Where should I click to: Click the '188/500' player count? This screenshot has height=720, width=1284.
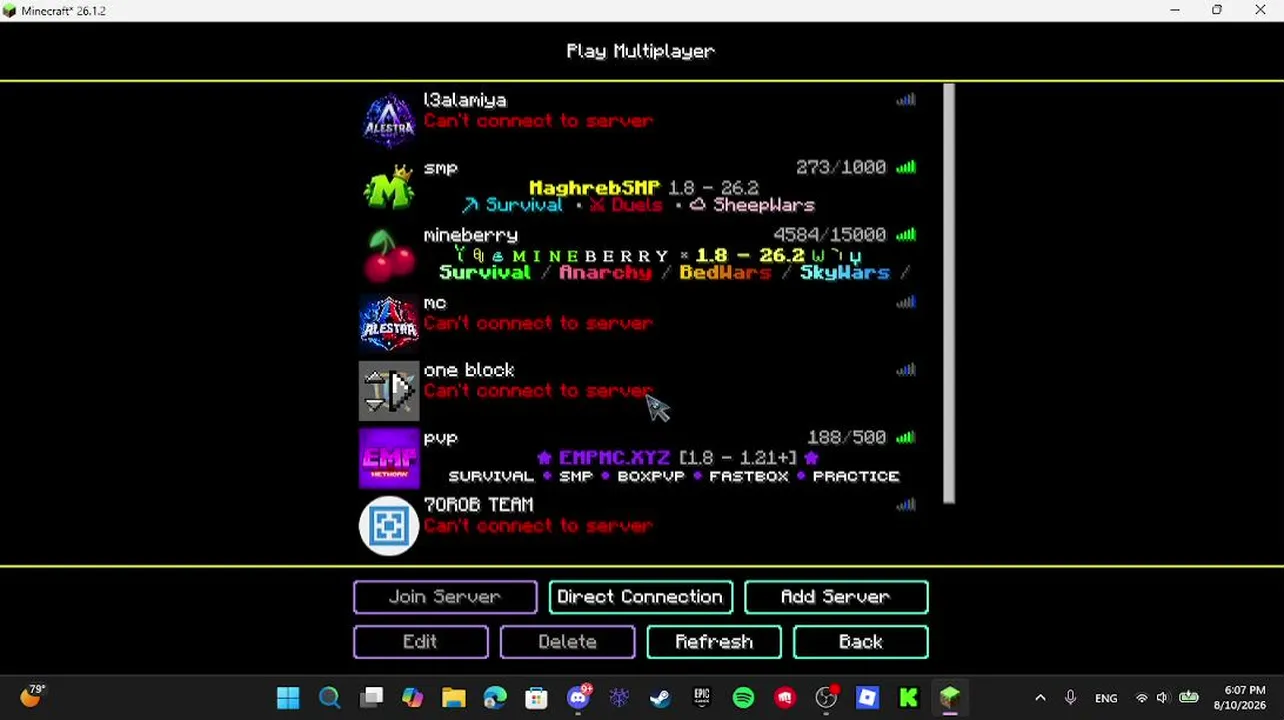coord(847,437)
